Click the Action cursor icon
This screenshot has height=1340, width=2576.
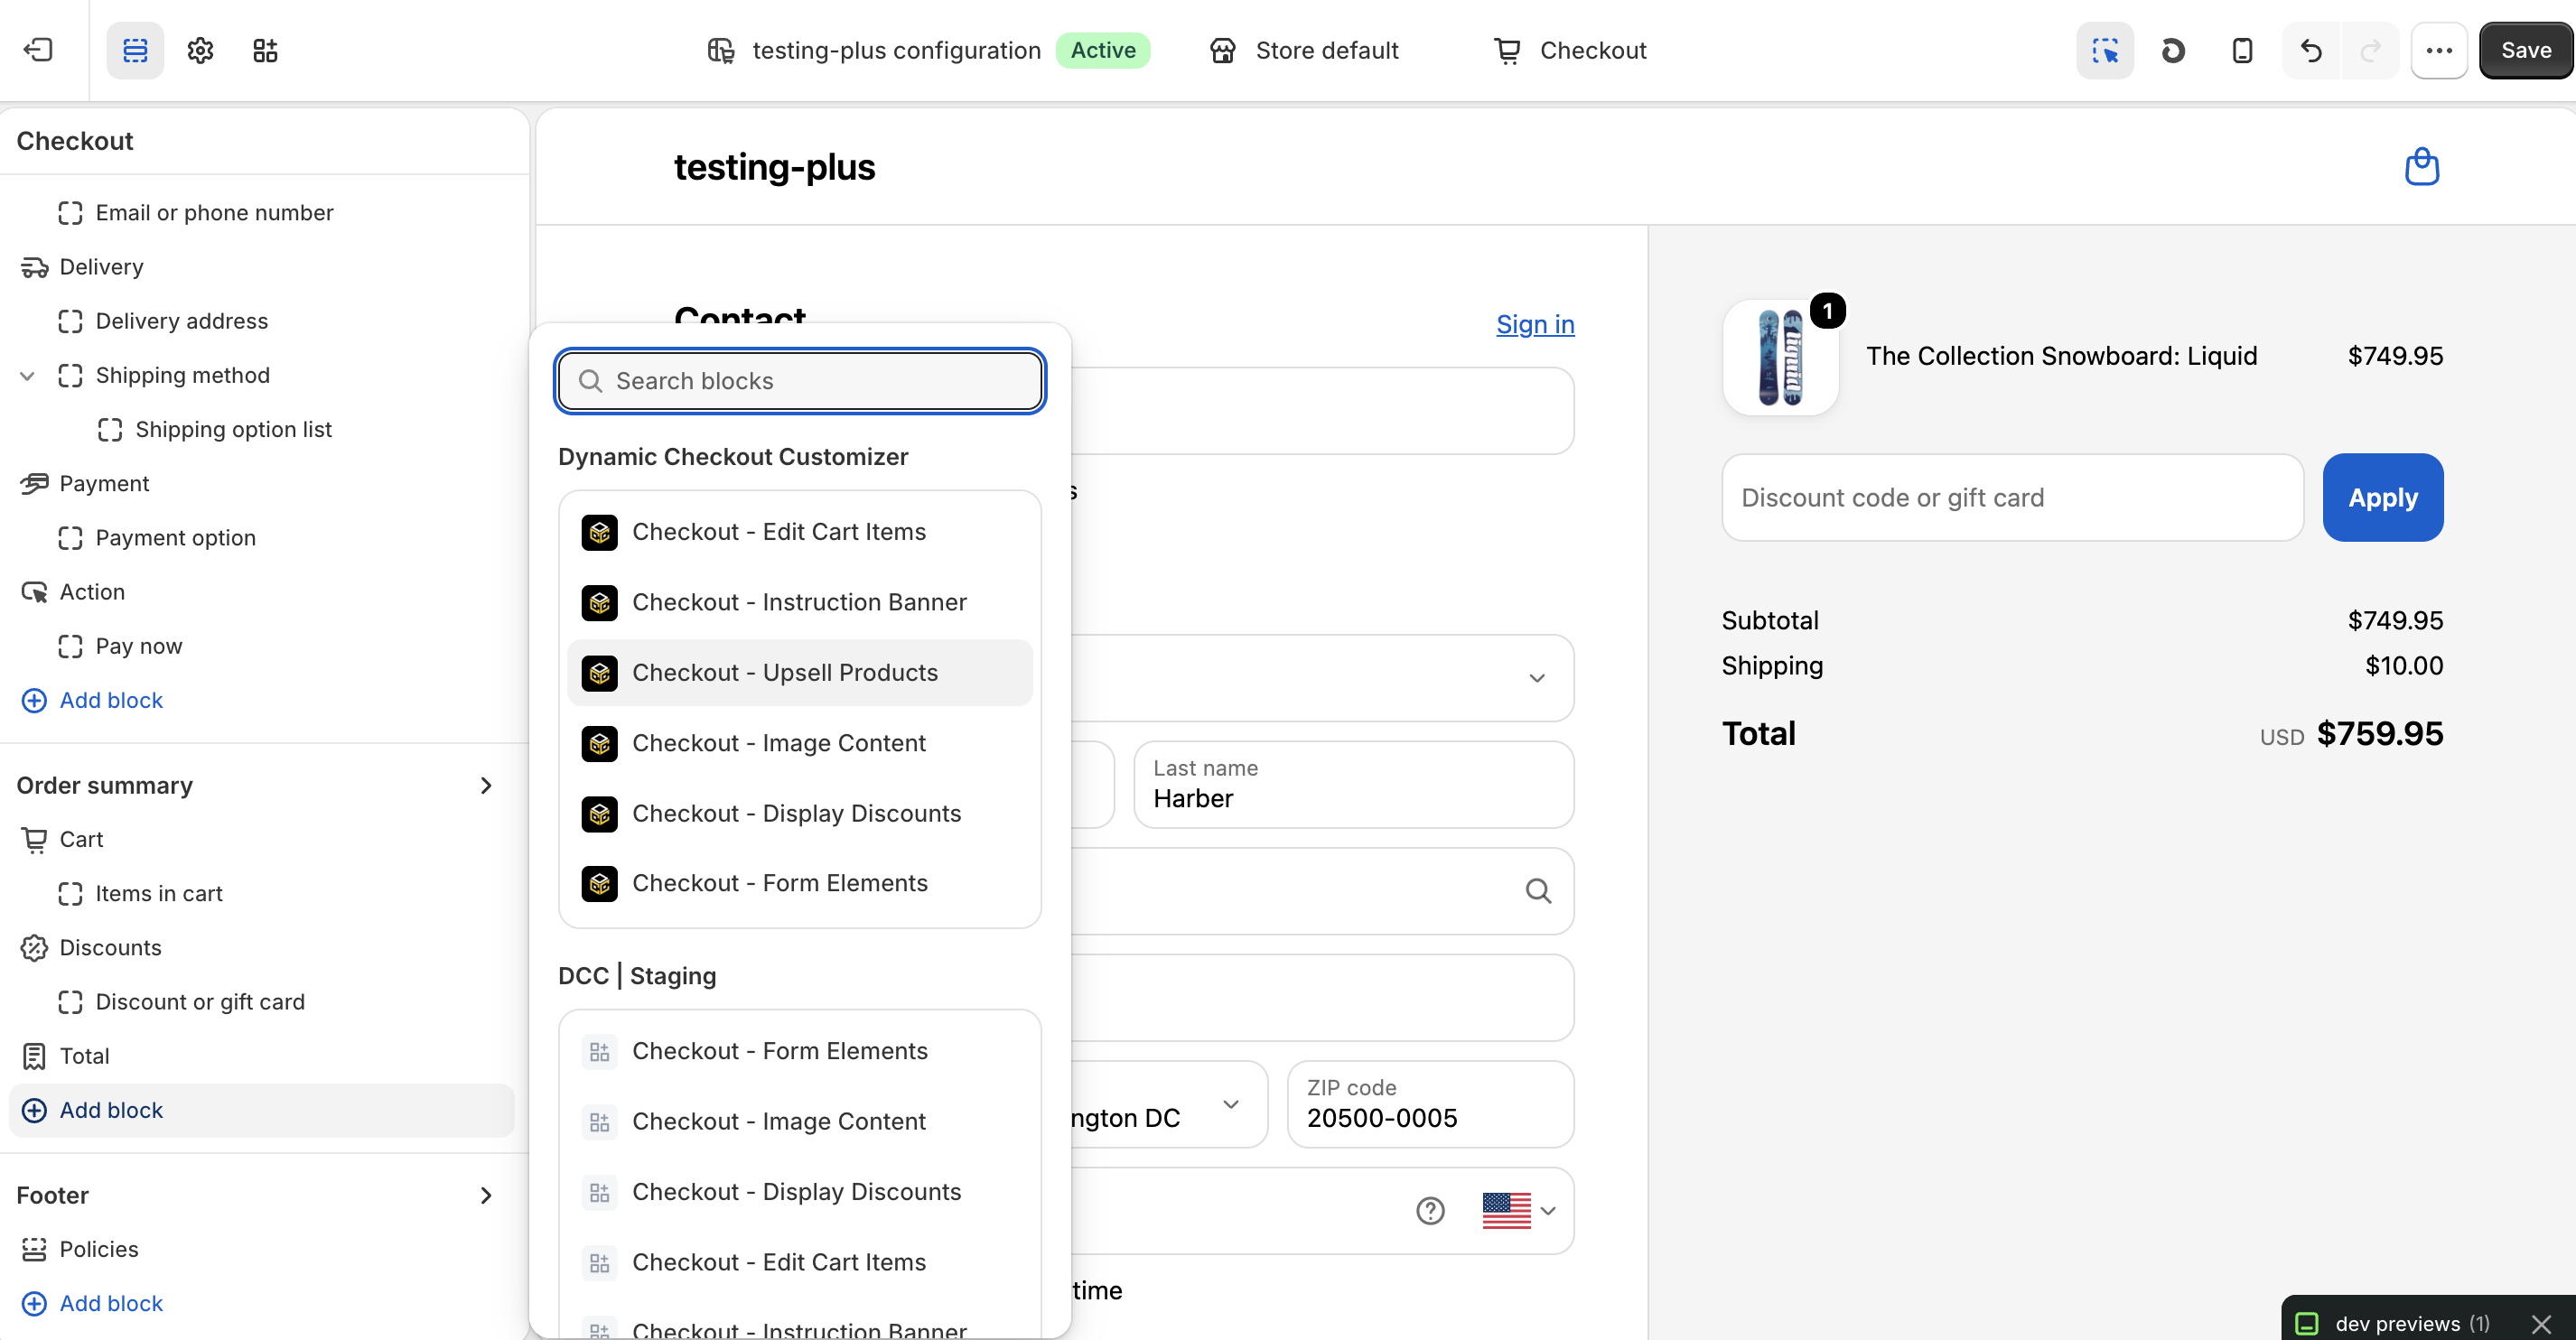coord(34,592)
